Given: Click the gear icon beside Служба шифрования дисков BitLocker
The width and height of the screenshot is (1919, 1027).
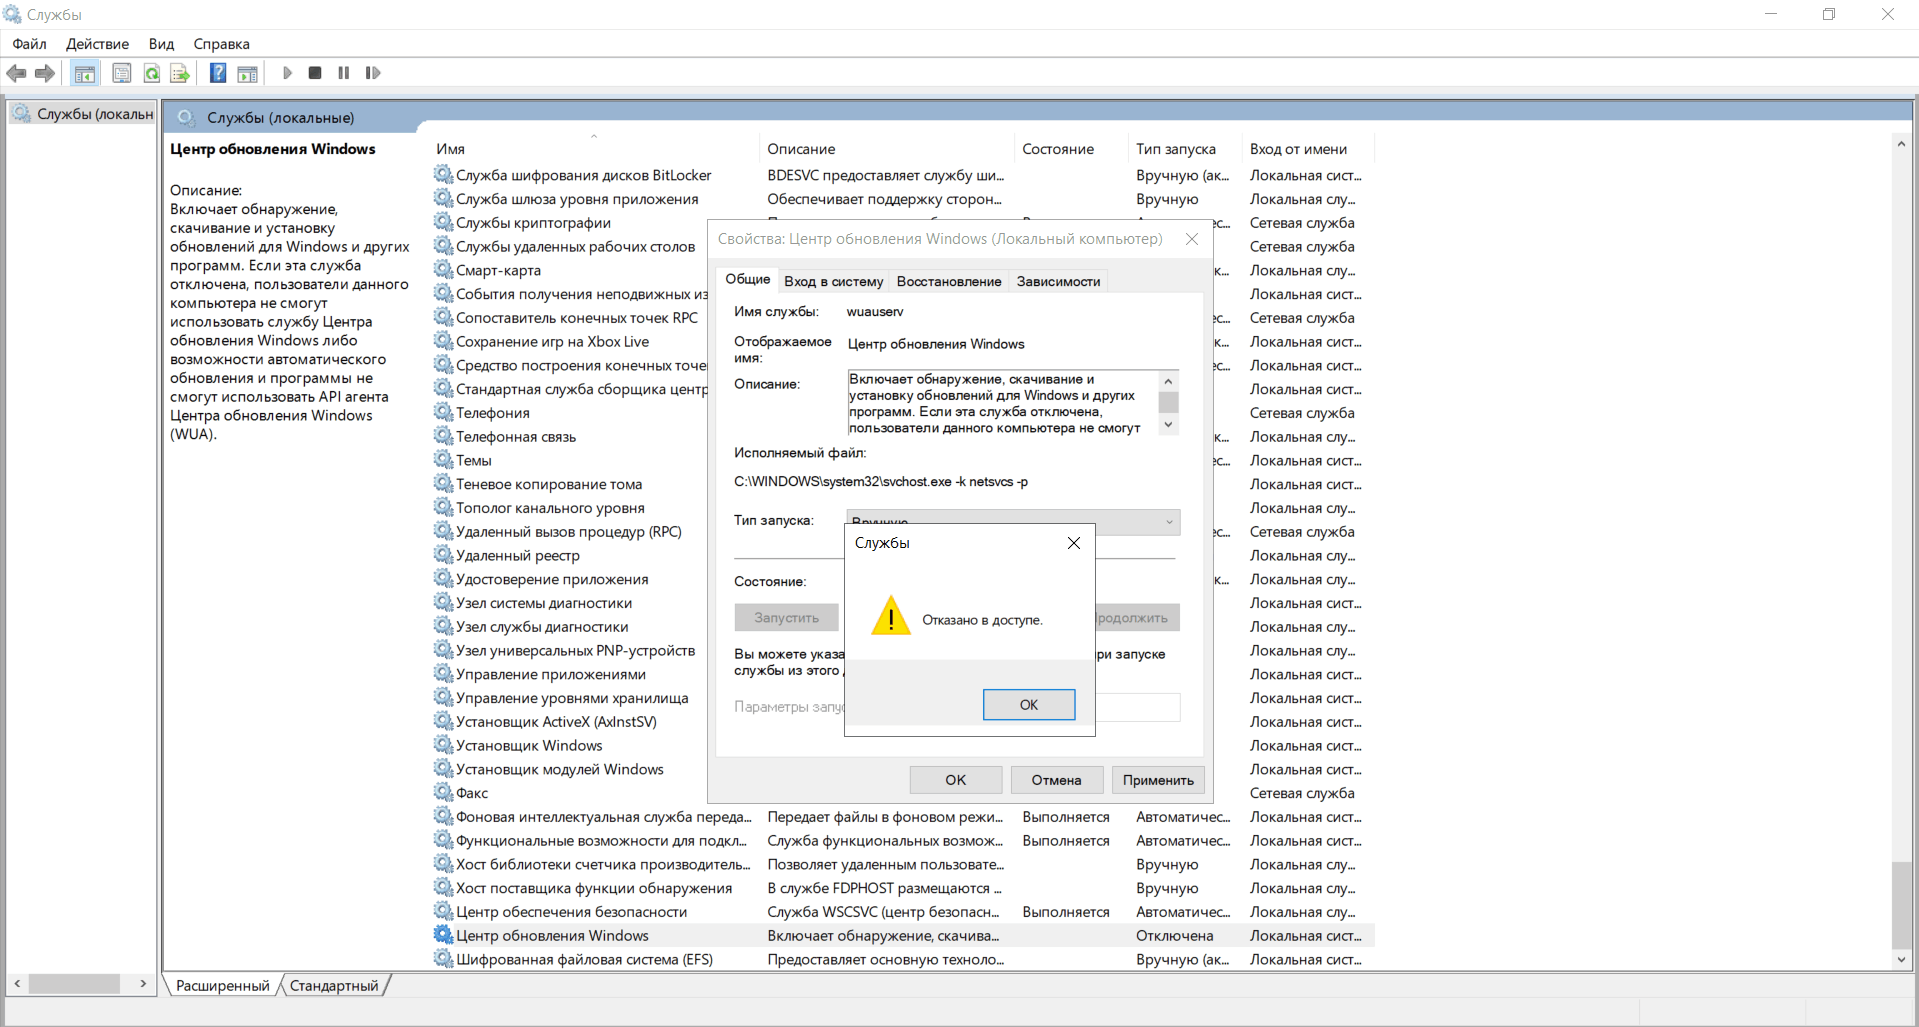Looking at the screenshot, I should click(443, 174).
